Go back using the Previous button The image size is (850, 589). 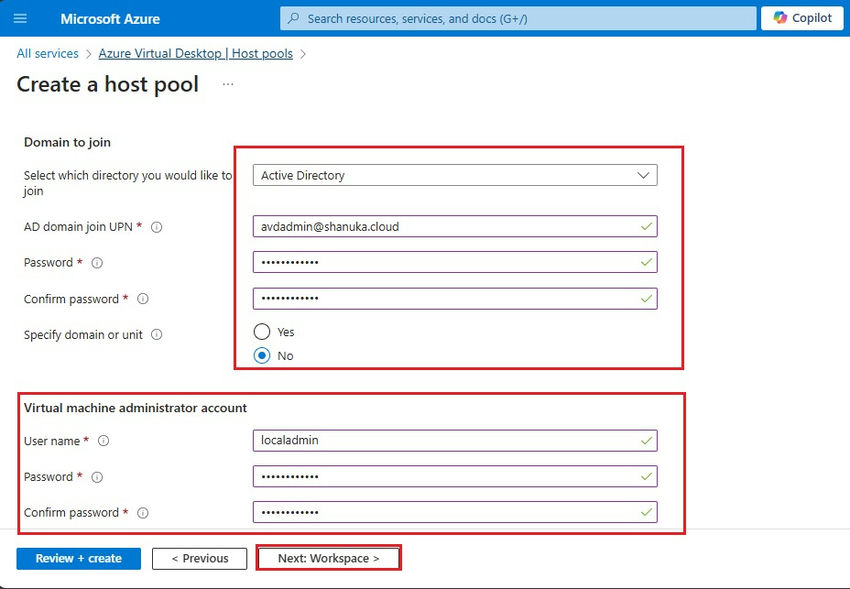[x=199, y=558]
